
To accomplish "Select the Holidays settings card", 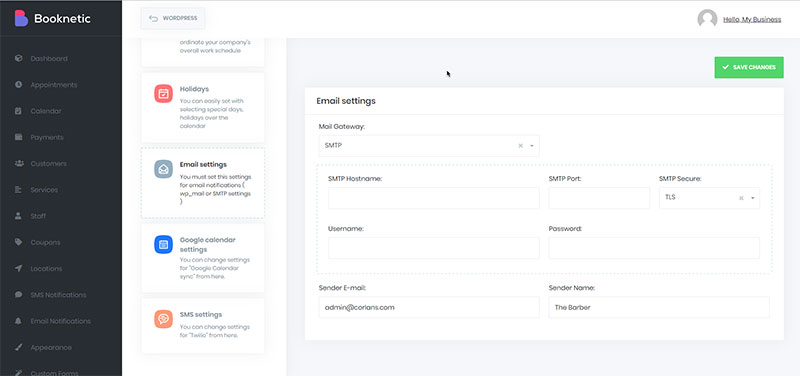I will coord(203,107).
